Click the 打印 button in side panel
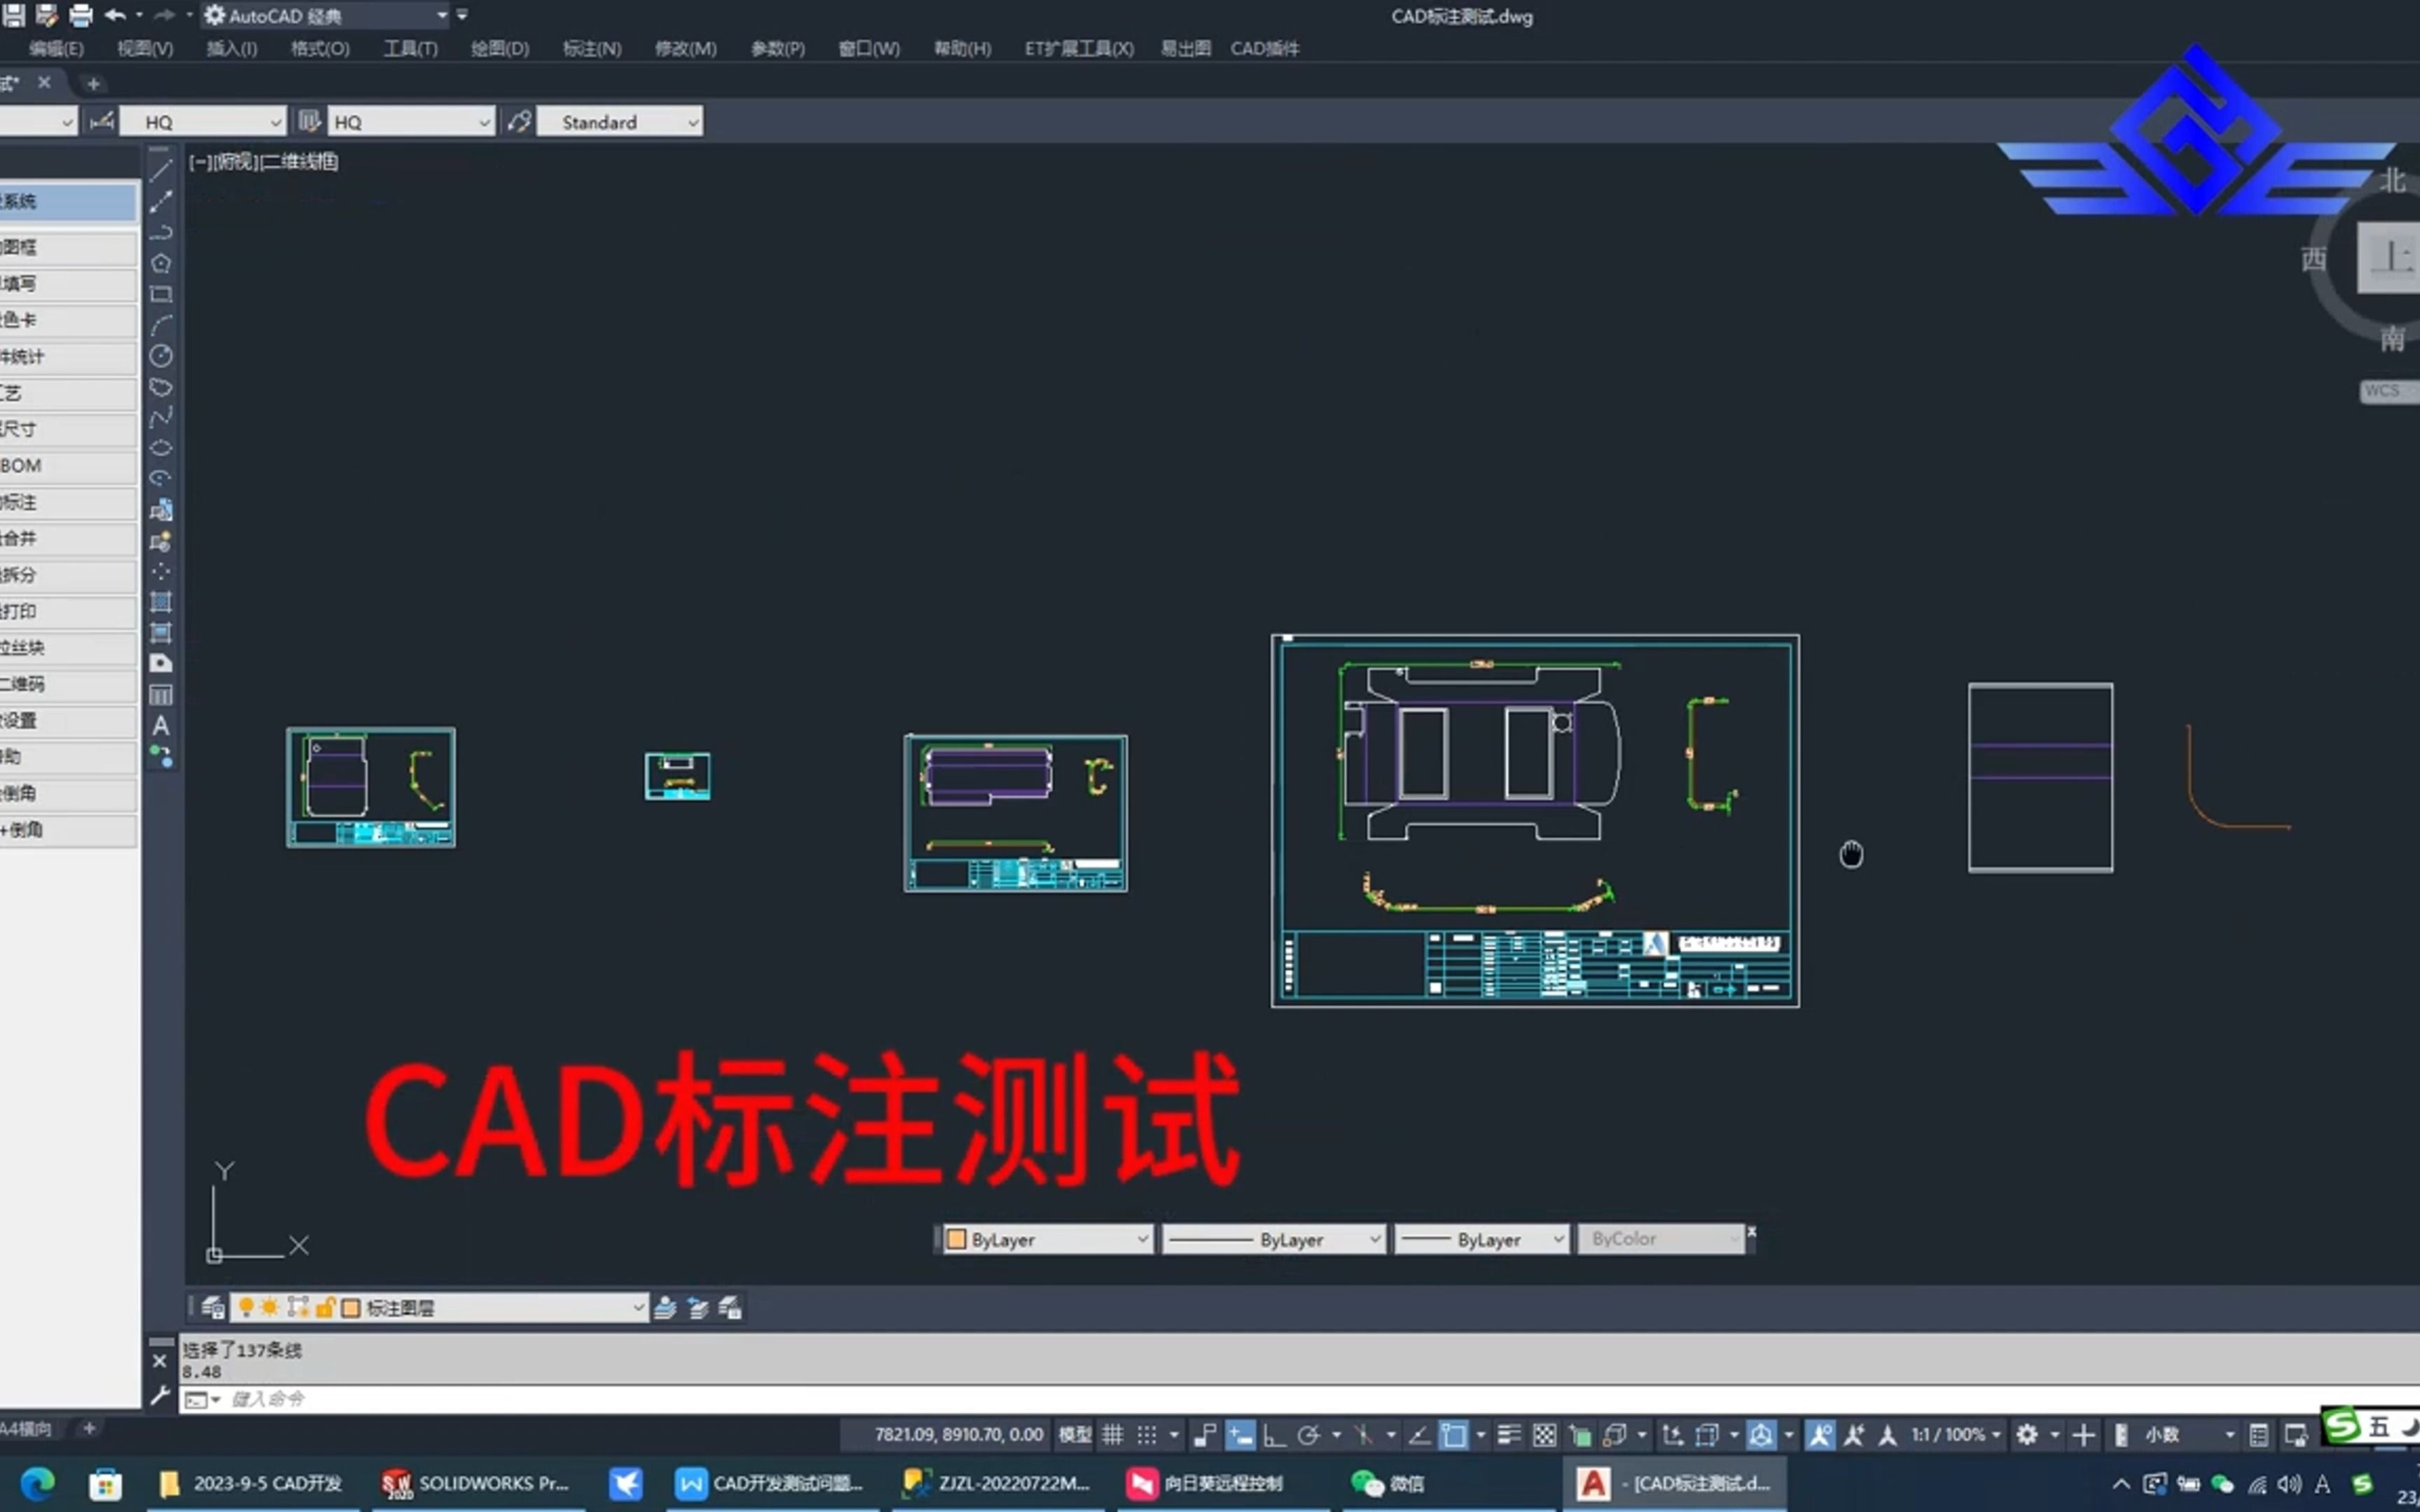The width and height of the screenshot is (2420, 1512). (68, 611)
